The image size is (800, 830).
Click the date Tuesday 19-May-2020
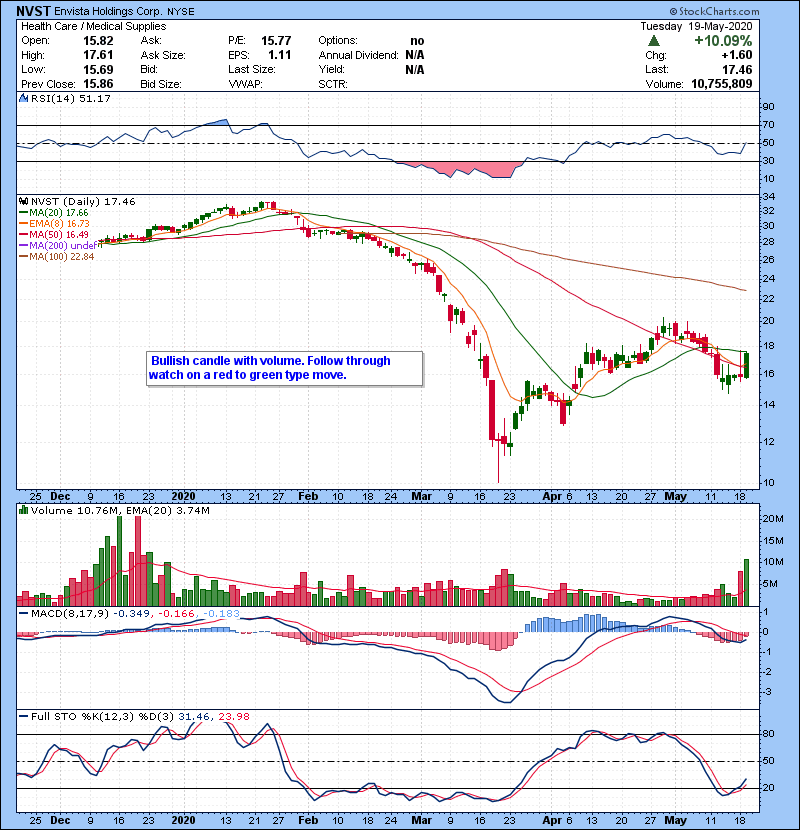[x=696, y=26]
